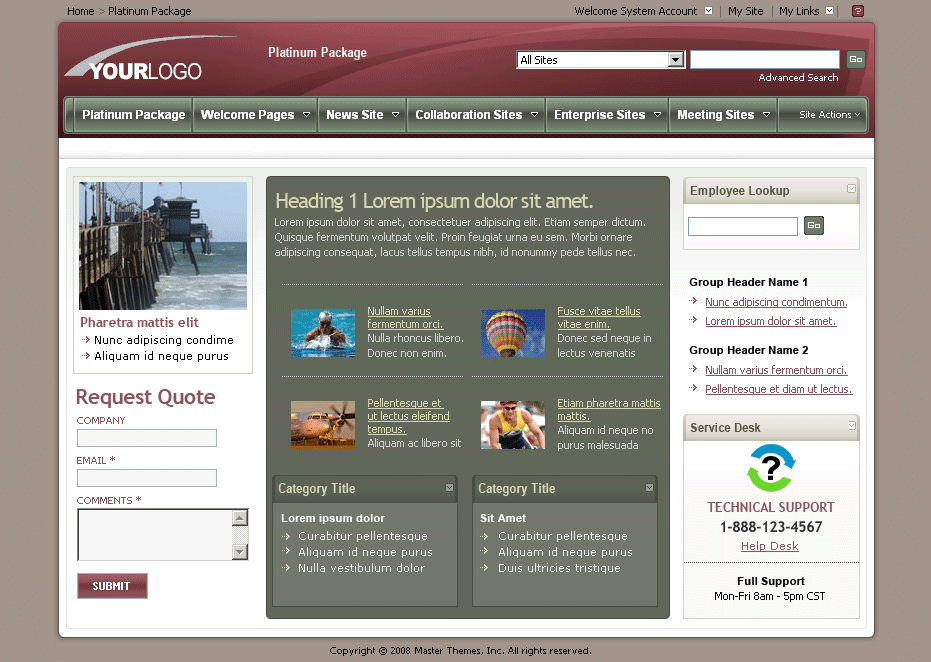Collapse the Service Desk web part
The width and height of the screenshot is (931, 662).
pos(851,427)
